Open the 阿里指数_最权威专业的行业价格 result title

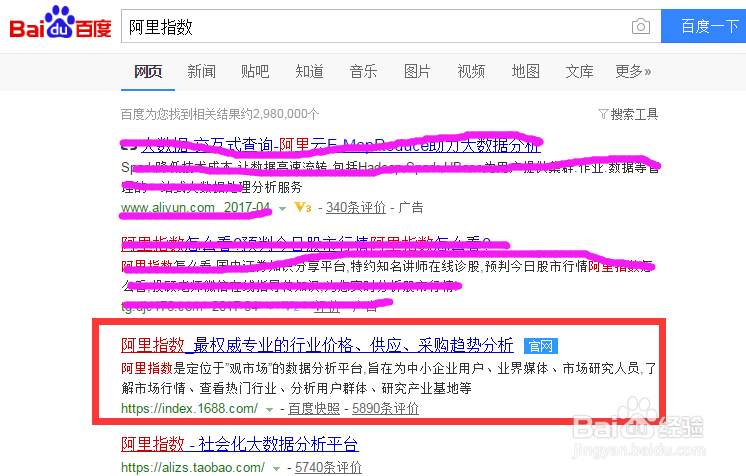(x=317, y=345)
